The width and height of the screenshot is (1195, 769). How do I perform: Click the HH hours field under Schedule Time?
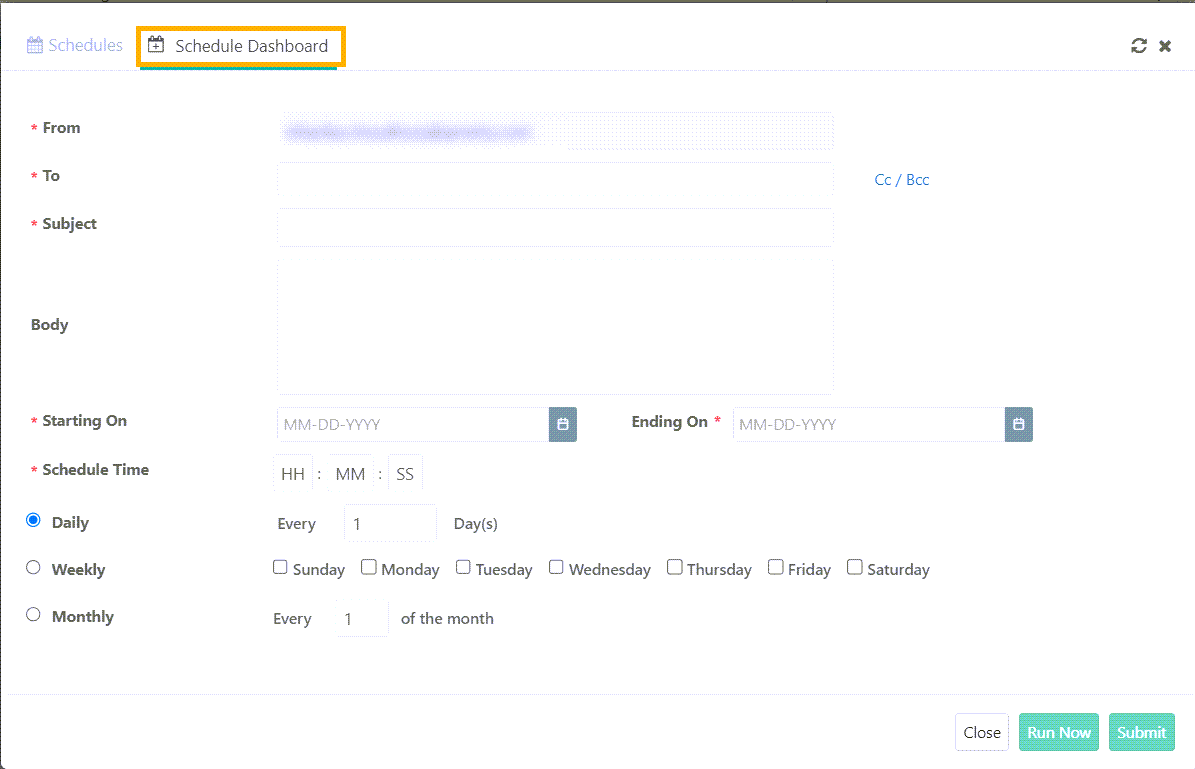tap(293, 472)
